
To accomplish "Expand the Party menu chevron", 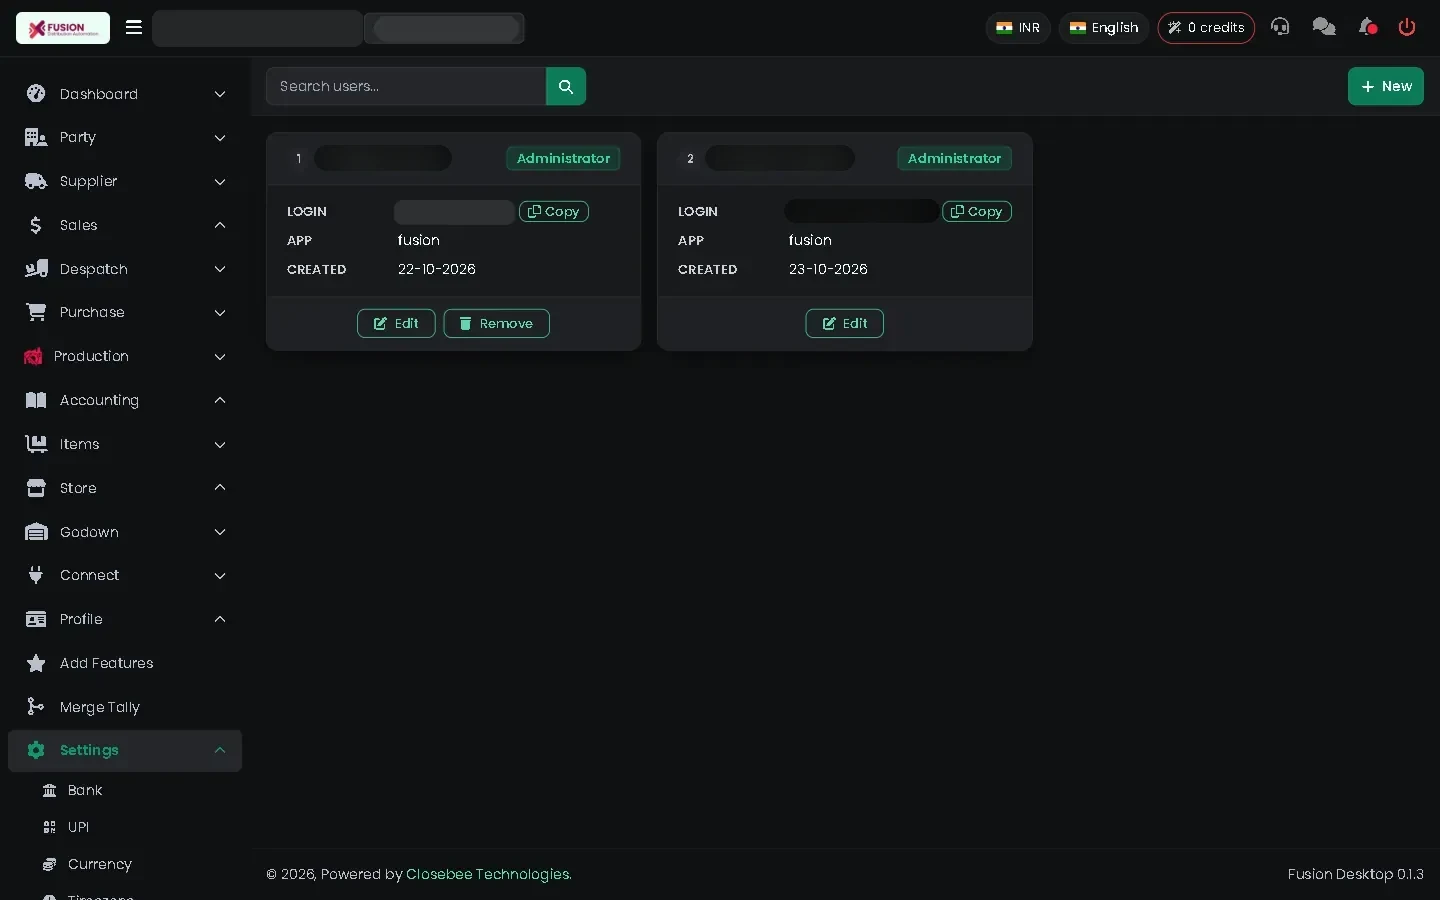I will (x=220, y=137).
